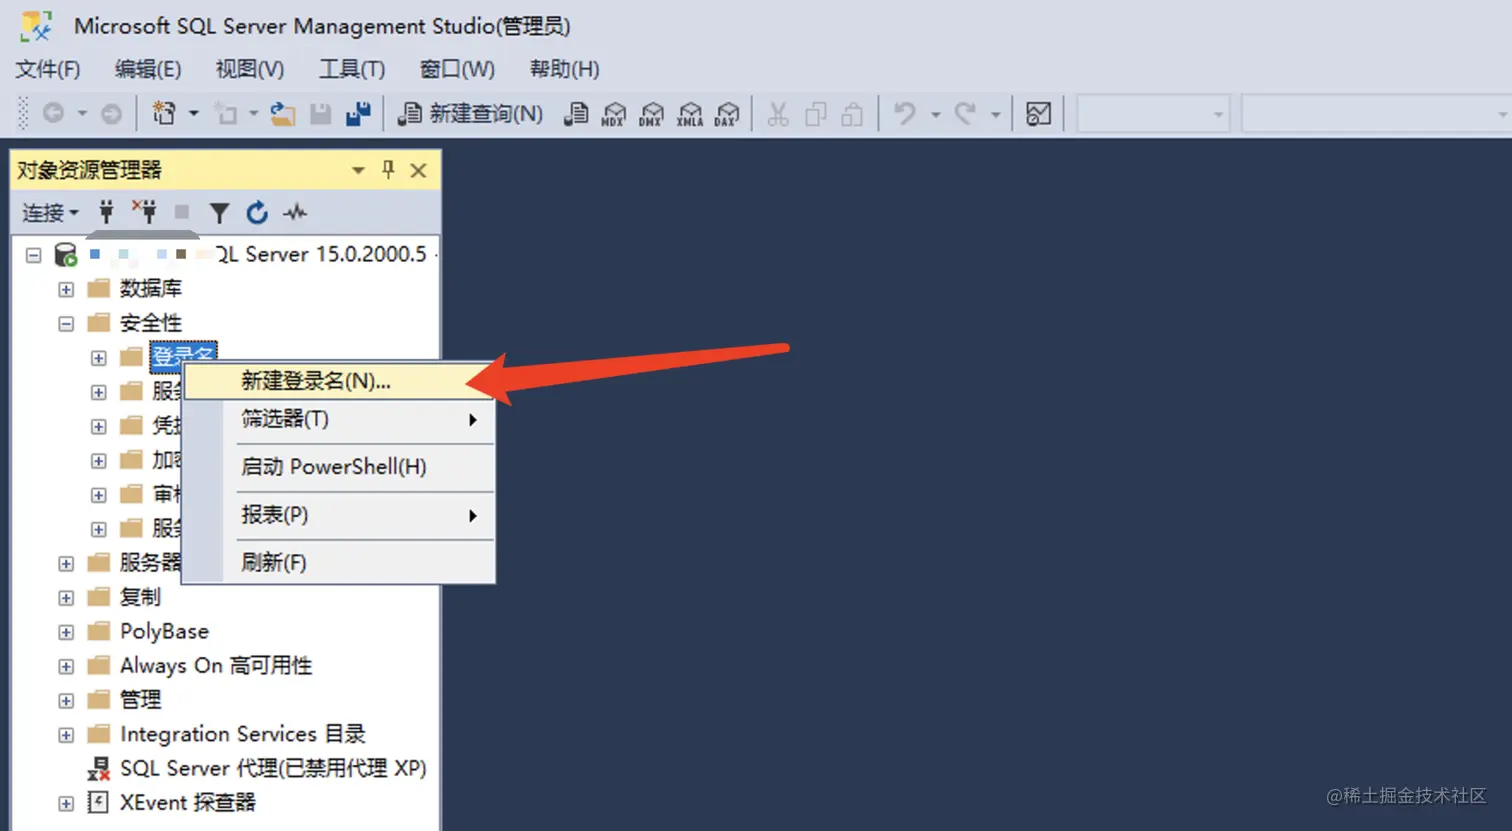Click the Redo arrow icon
The image size is (1512, 831).
(965, 114)
